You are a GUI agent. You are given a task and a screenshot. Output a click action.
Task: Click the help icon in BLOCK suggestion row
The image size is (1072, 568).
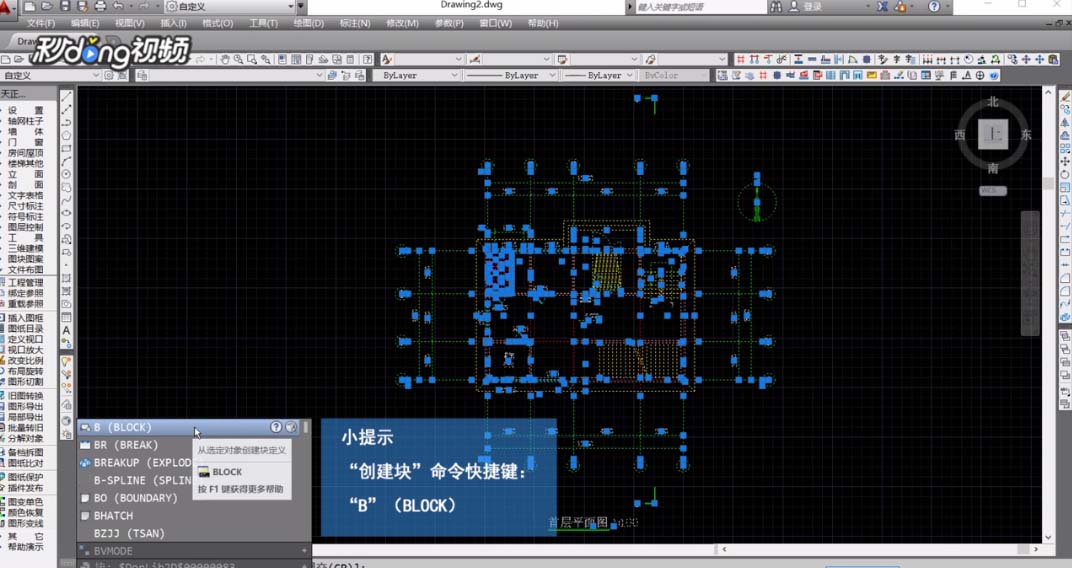[276, 427]
